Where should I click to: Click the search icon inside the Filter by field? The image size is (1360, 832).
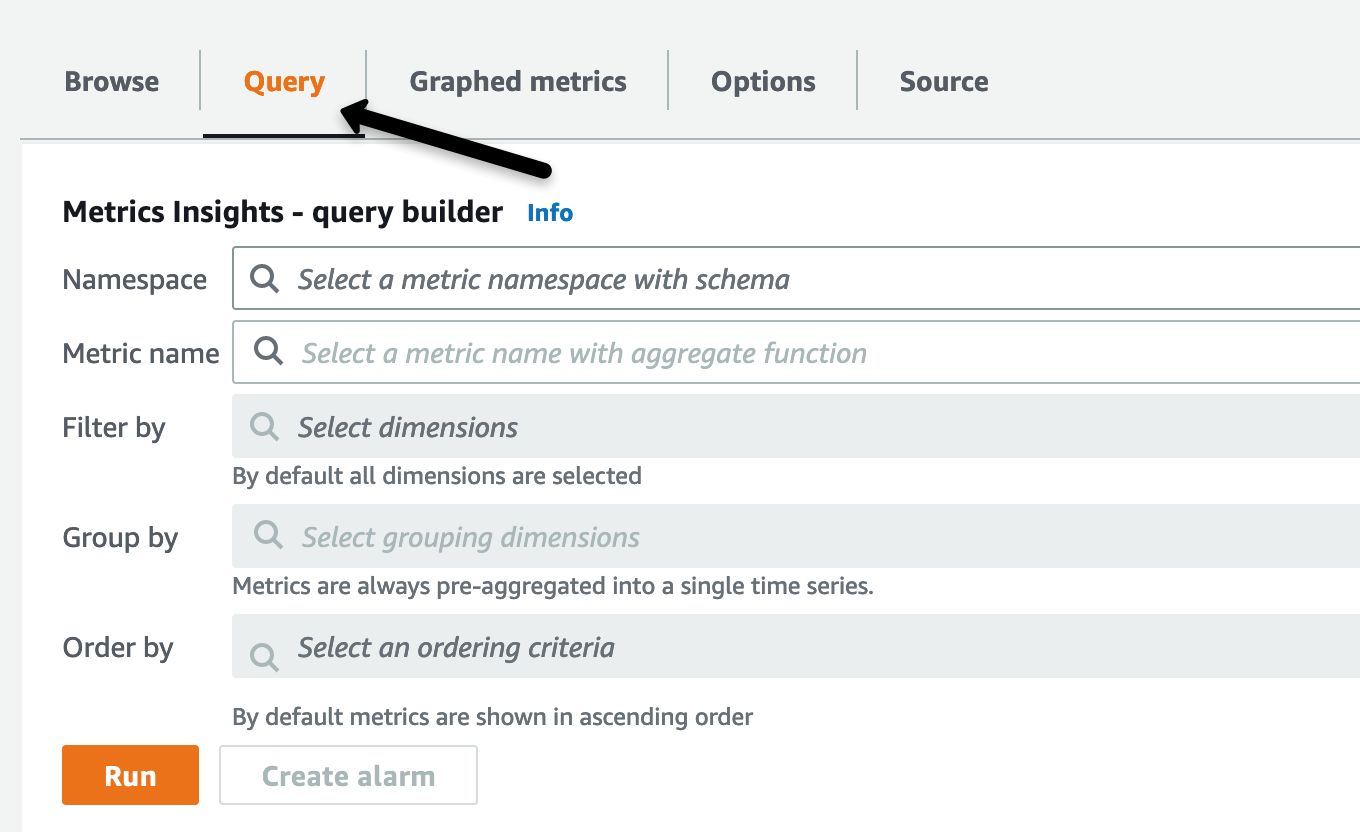pos(263,426)
